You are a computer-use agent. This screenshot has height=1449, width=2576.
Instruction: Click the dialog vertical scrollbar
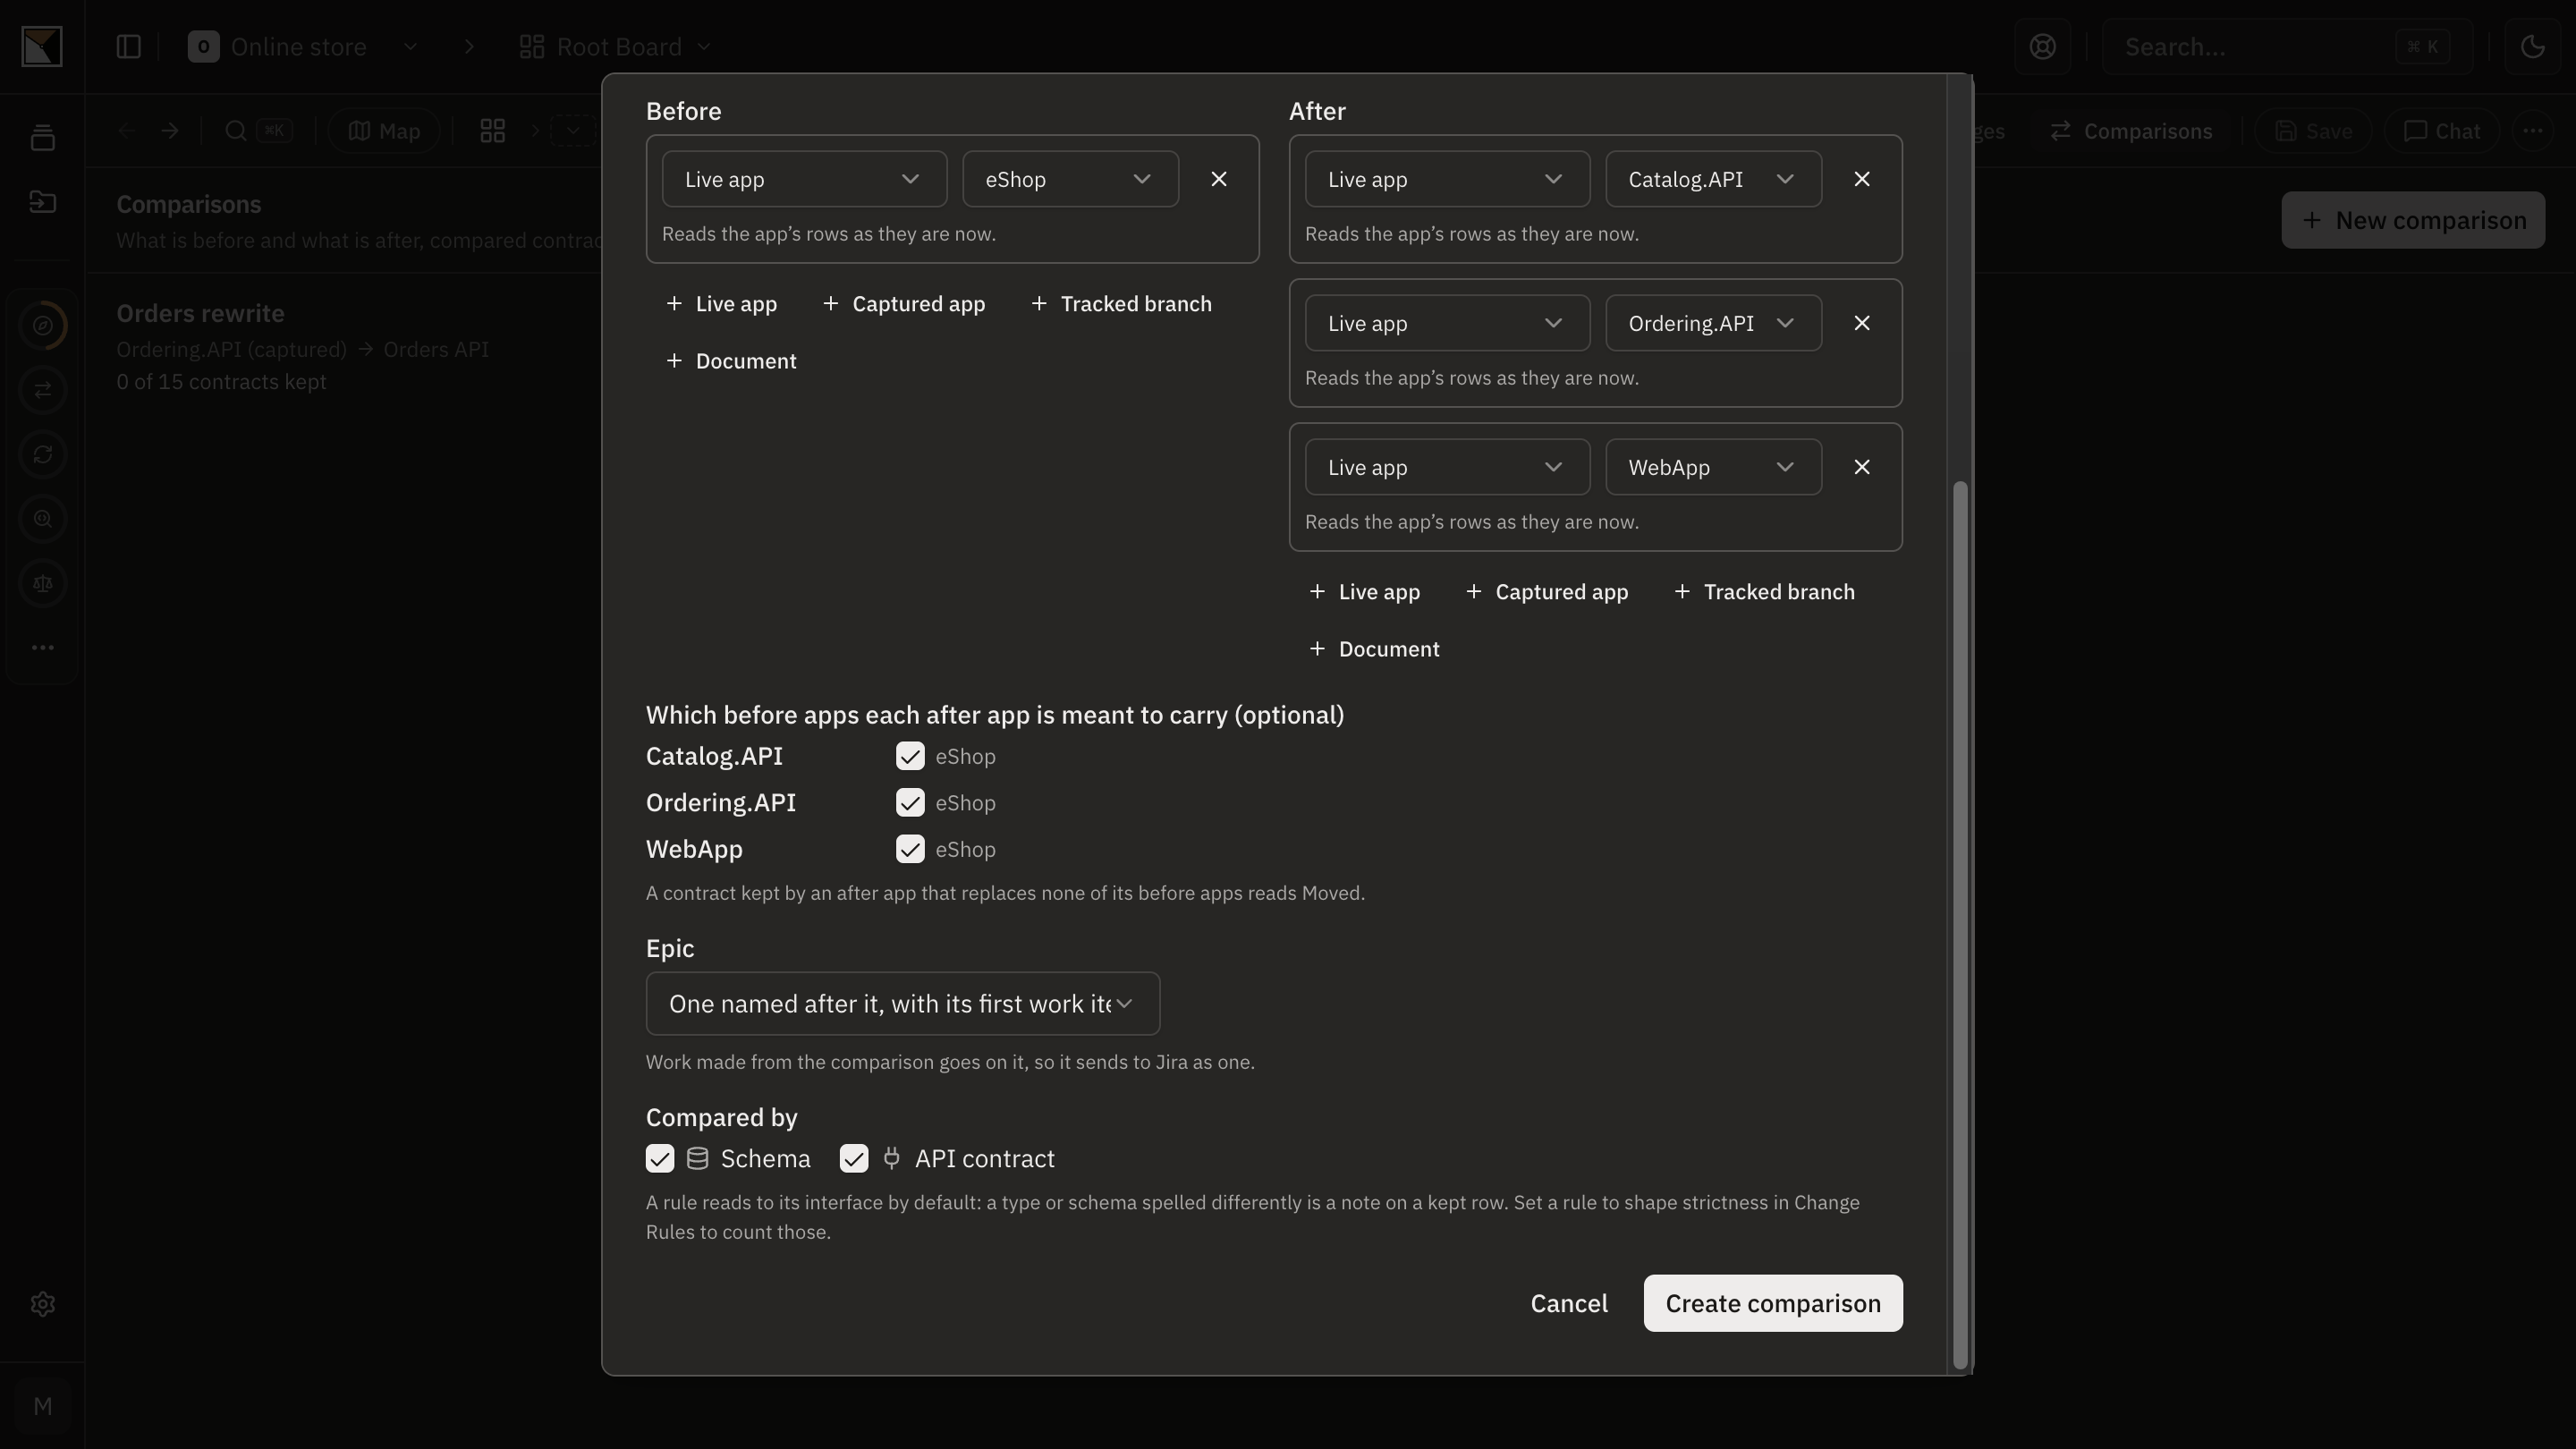click(1960, 924)
